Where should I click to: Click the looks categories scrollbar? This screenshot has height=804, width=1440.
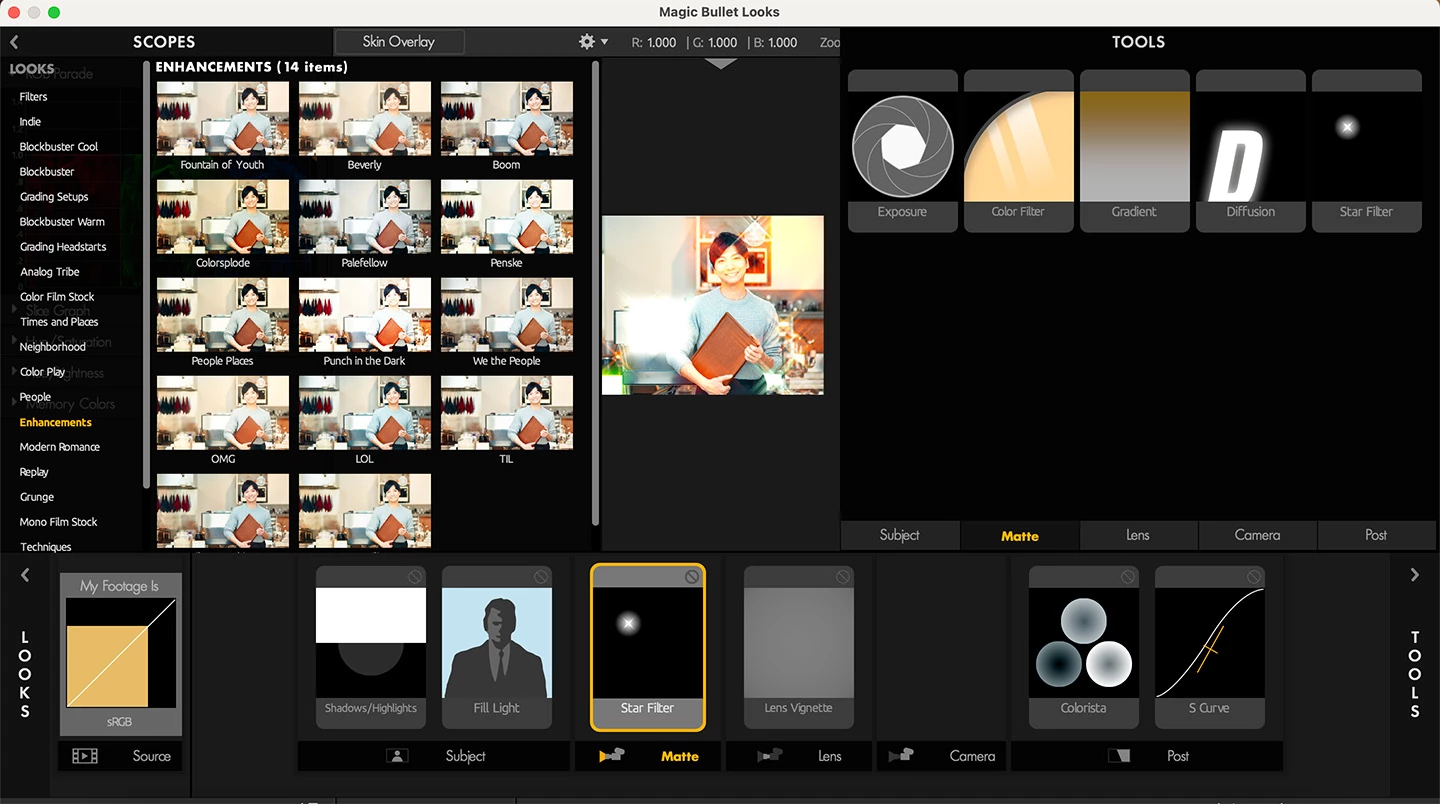148,275
